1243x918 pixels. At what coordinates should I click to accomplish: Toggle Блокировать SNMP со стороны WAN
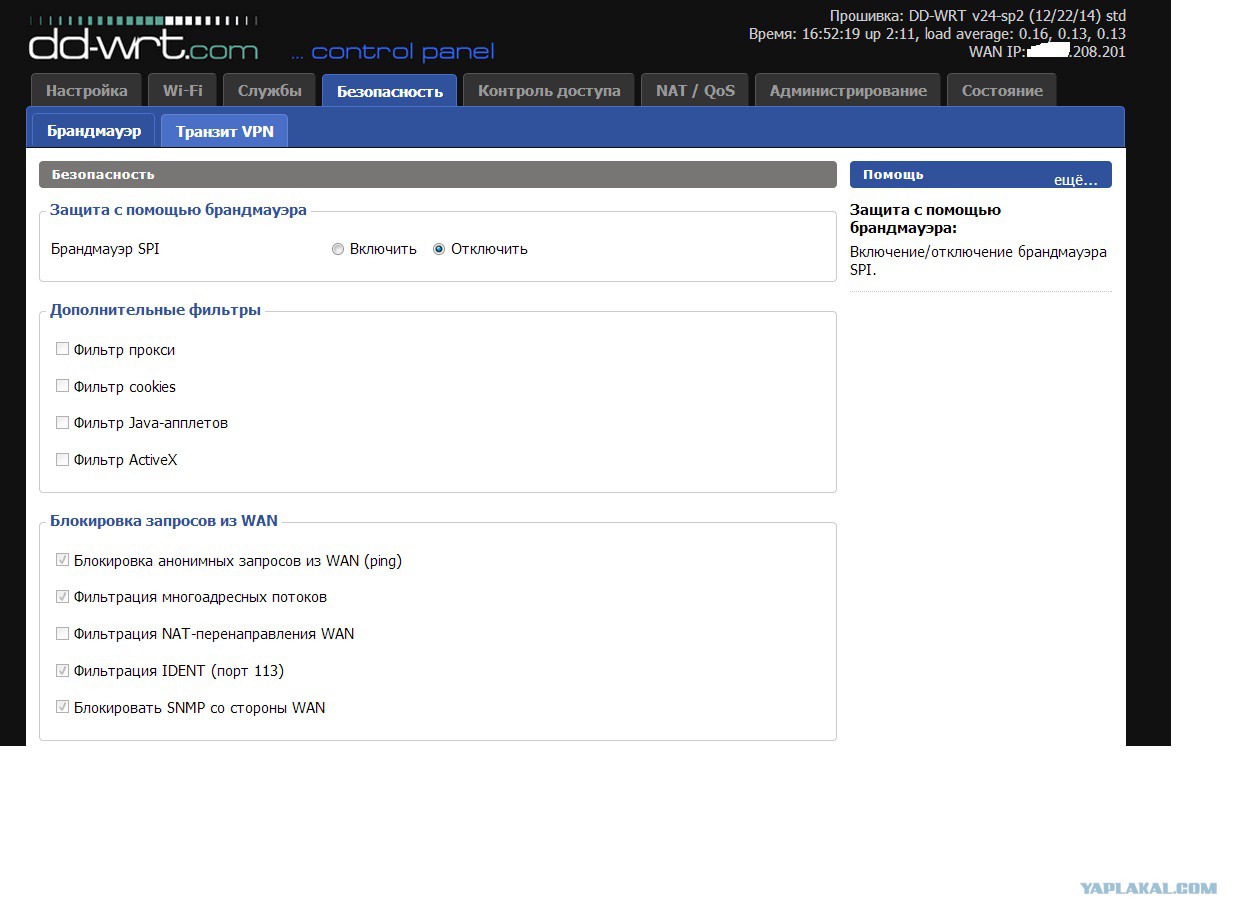point(62,707)
